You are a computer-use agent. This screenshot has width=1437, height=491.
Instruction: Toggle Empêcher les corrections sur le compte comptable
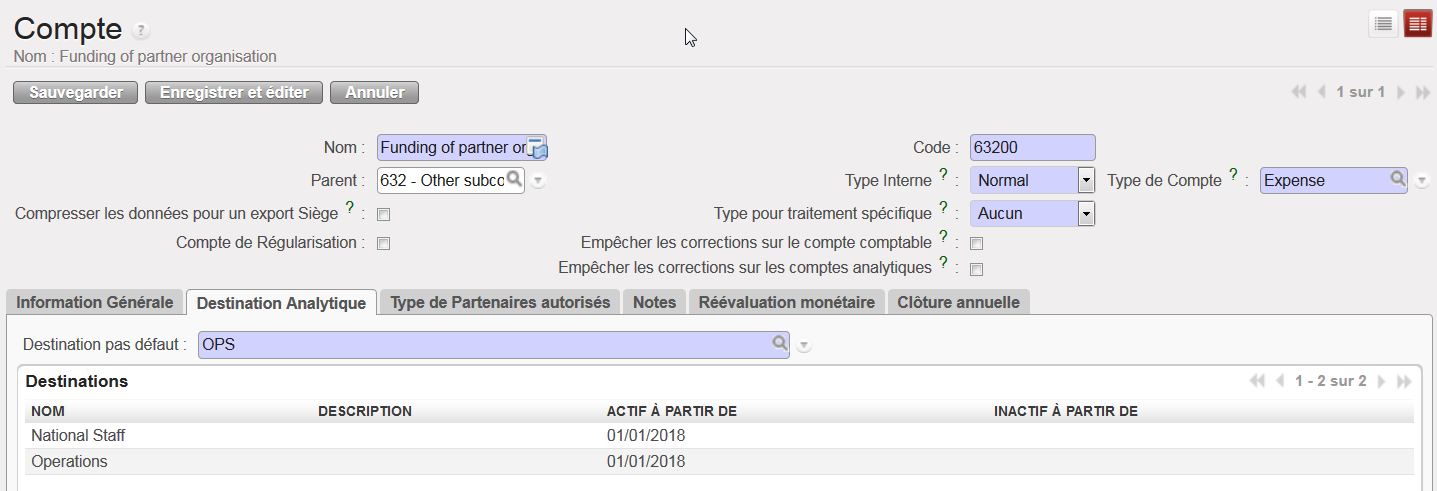[x=977, y=243]
